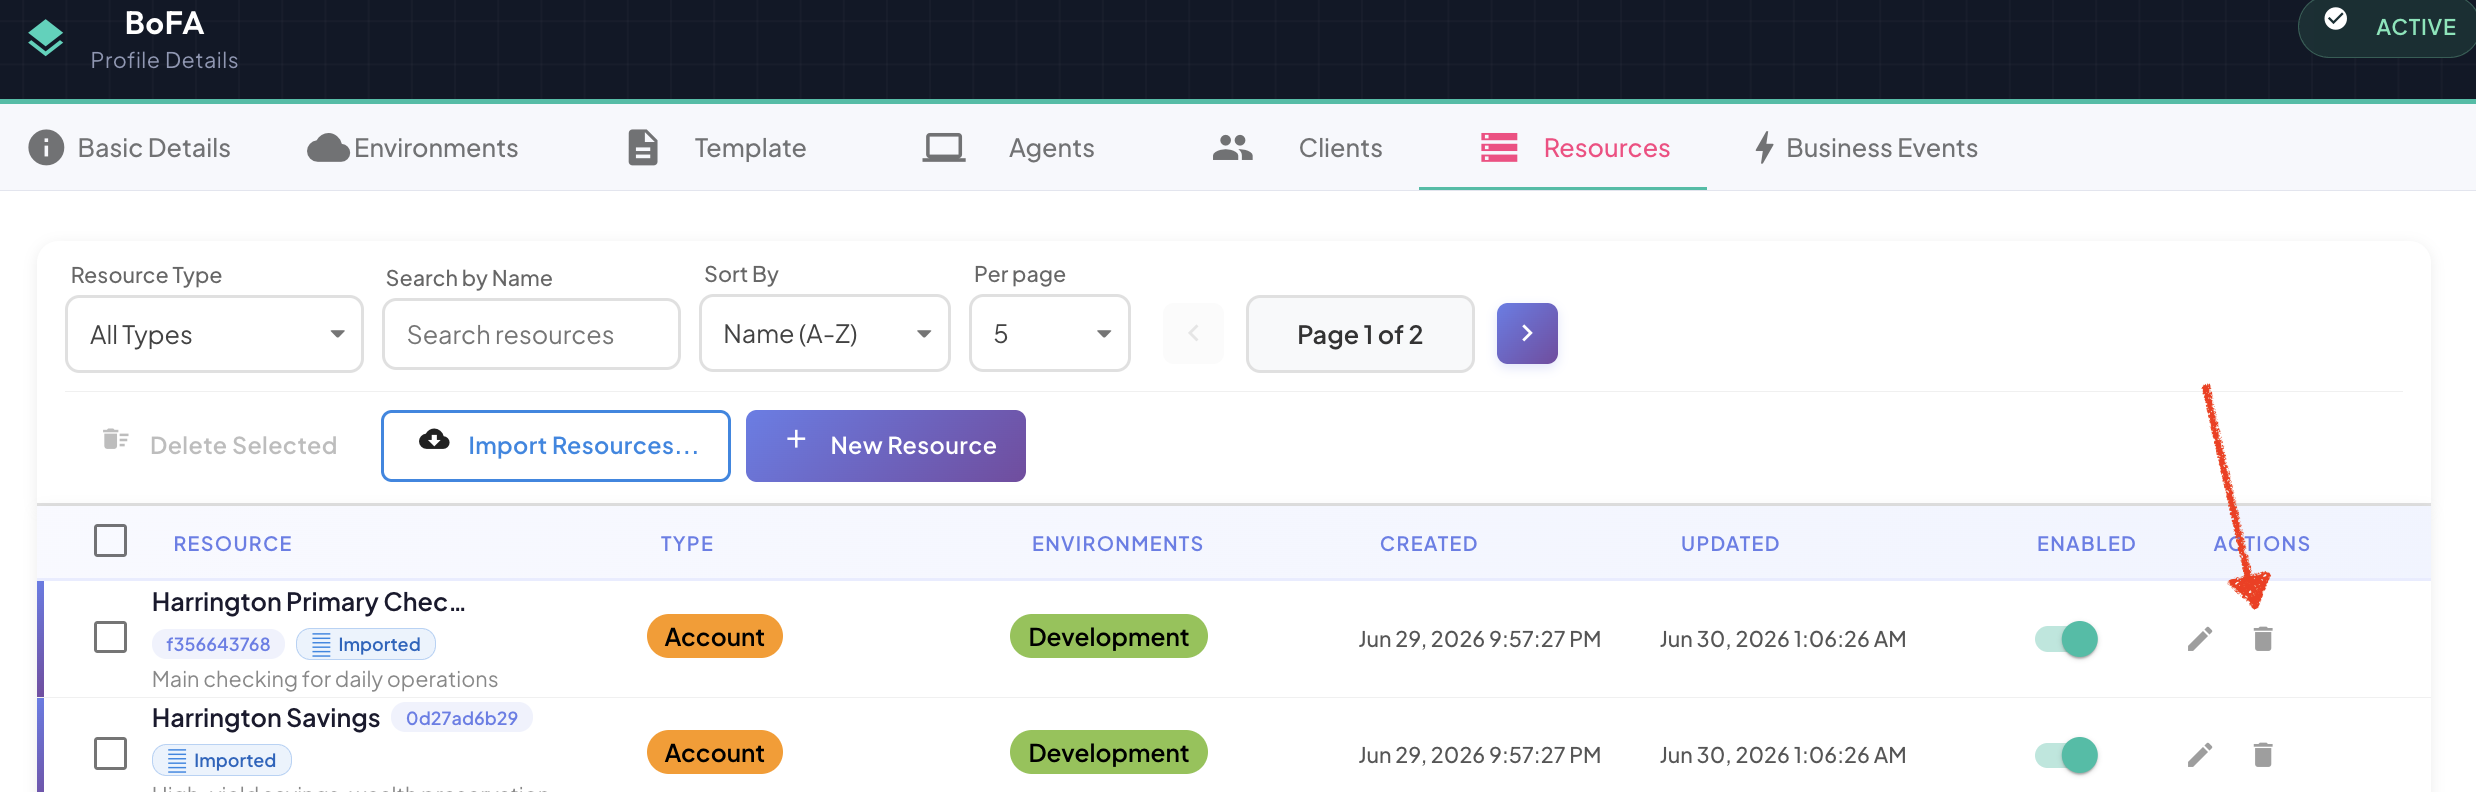Open the Per page dropdown
This screenshot has height=792, width=2476.
(x=1050, y=333)
